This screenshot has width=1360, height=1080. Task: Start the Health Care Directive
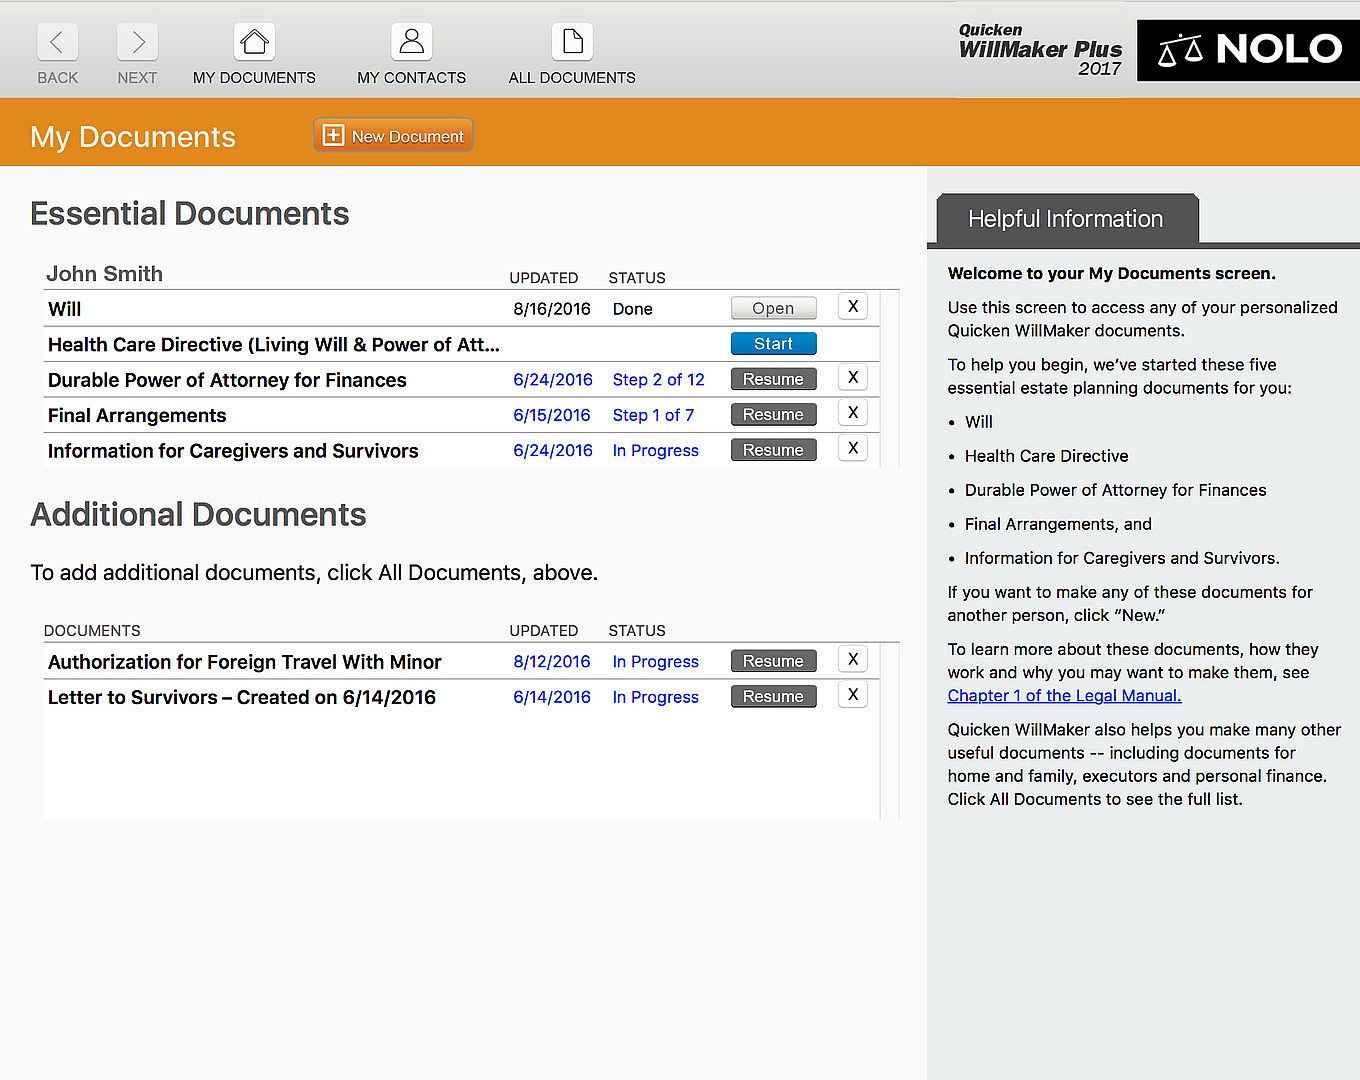click(x=773, y=344)
